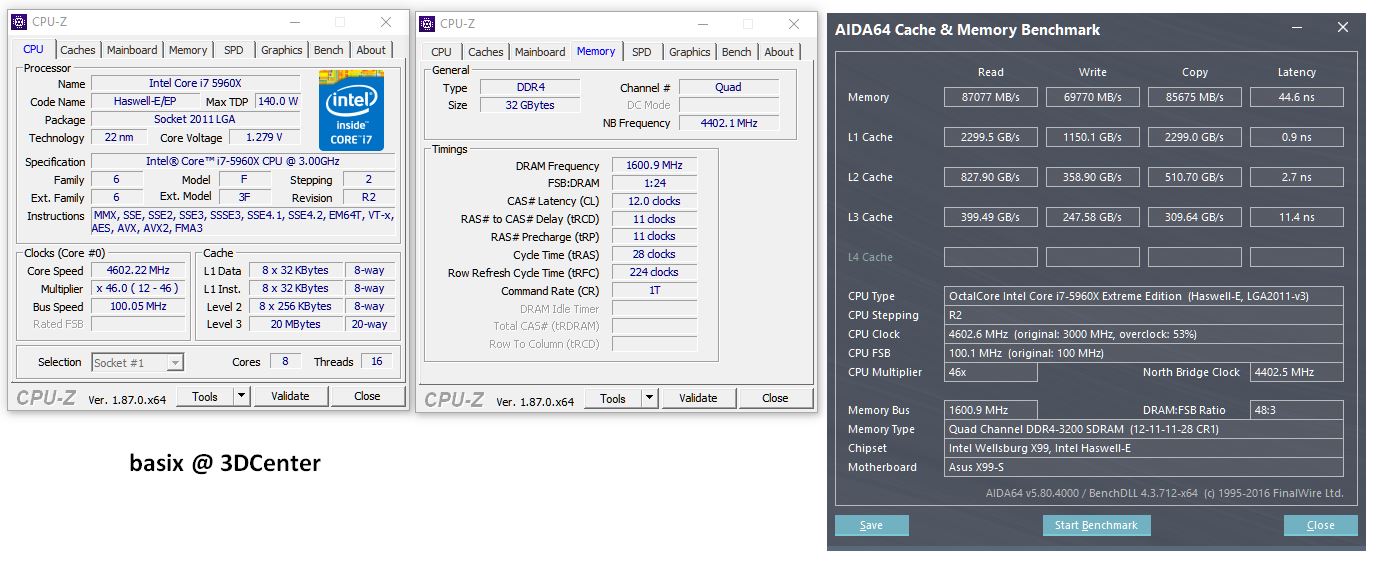Click the Level 3 cache 20 MBytes value
The width and height of the screenshot is (1379, 566).
pos(296,324)
